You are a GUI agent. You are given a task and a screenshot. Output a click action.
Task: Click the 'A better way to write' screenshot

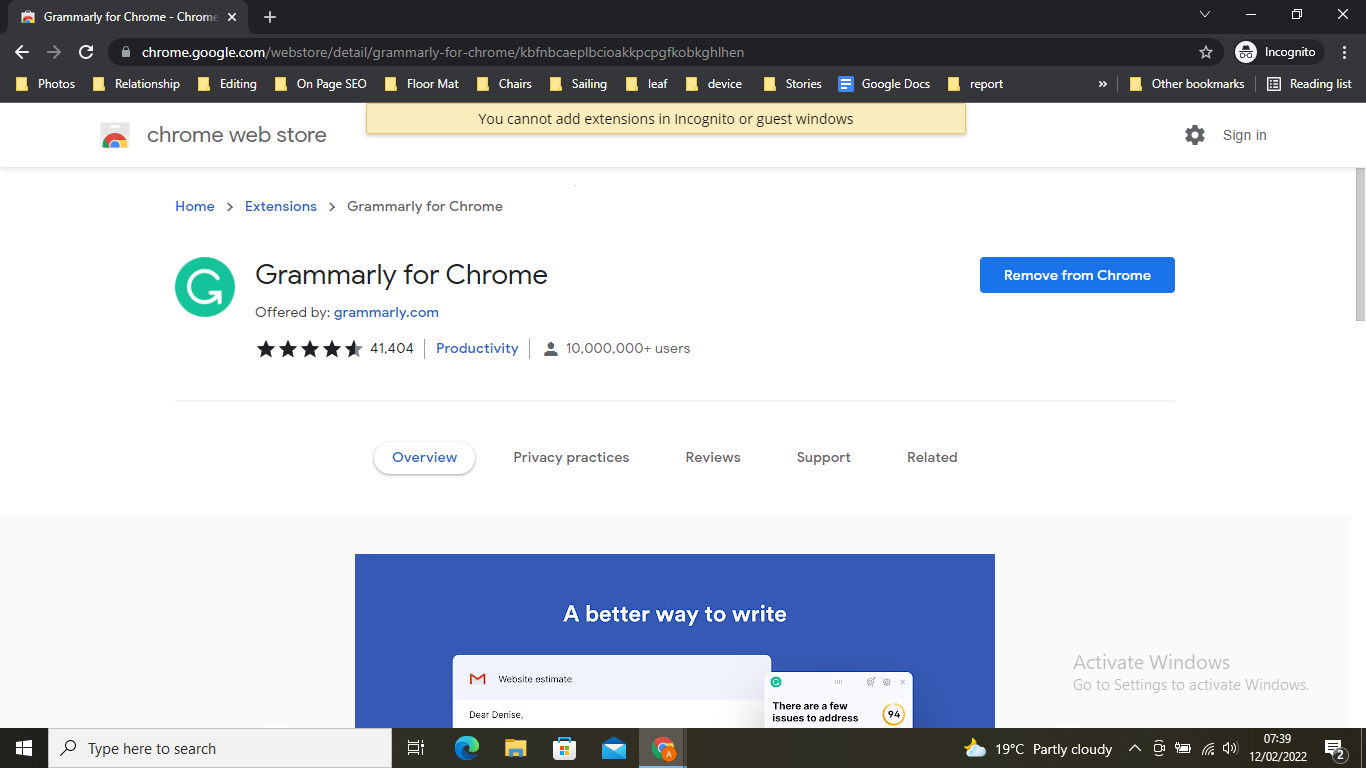(675, 641)
